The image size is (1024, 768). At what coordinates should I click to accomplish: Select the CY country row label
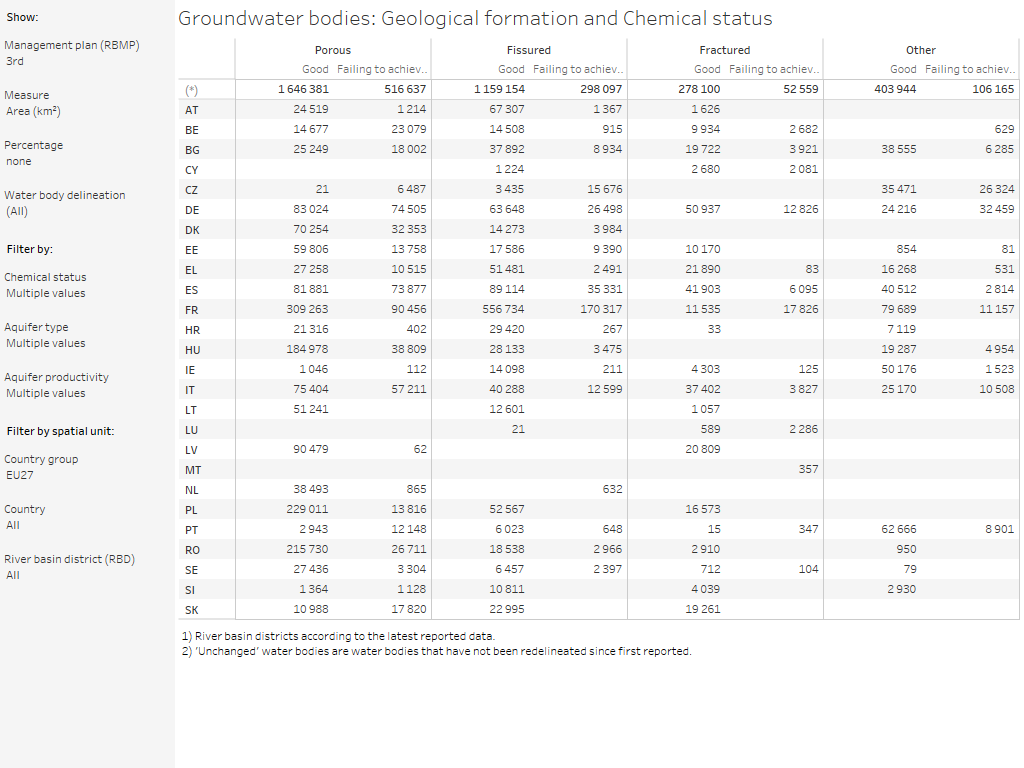pos(191,170)
